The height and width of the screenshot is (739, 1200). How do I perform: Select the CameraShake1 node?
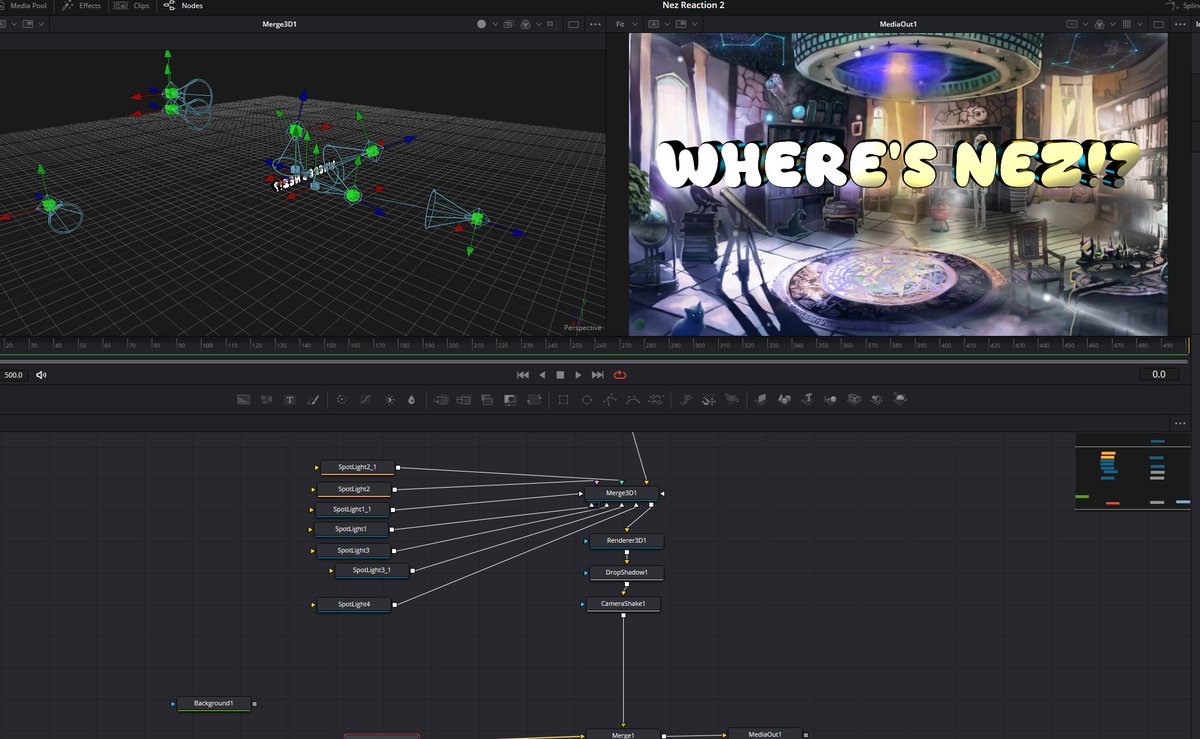[623, 604]
